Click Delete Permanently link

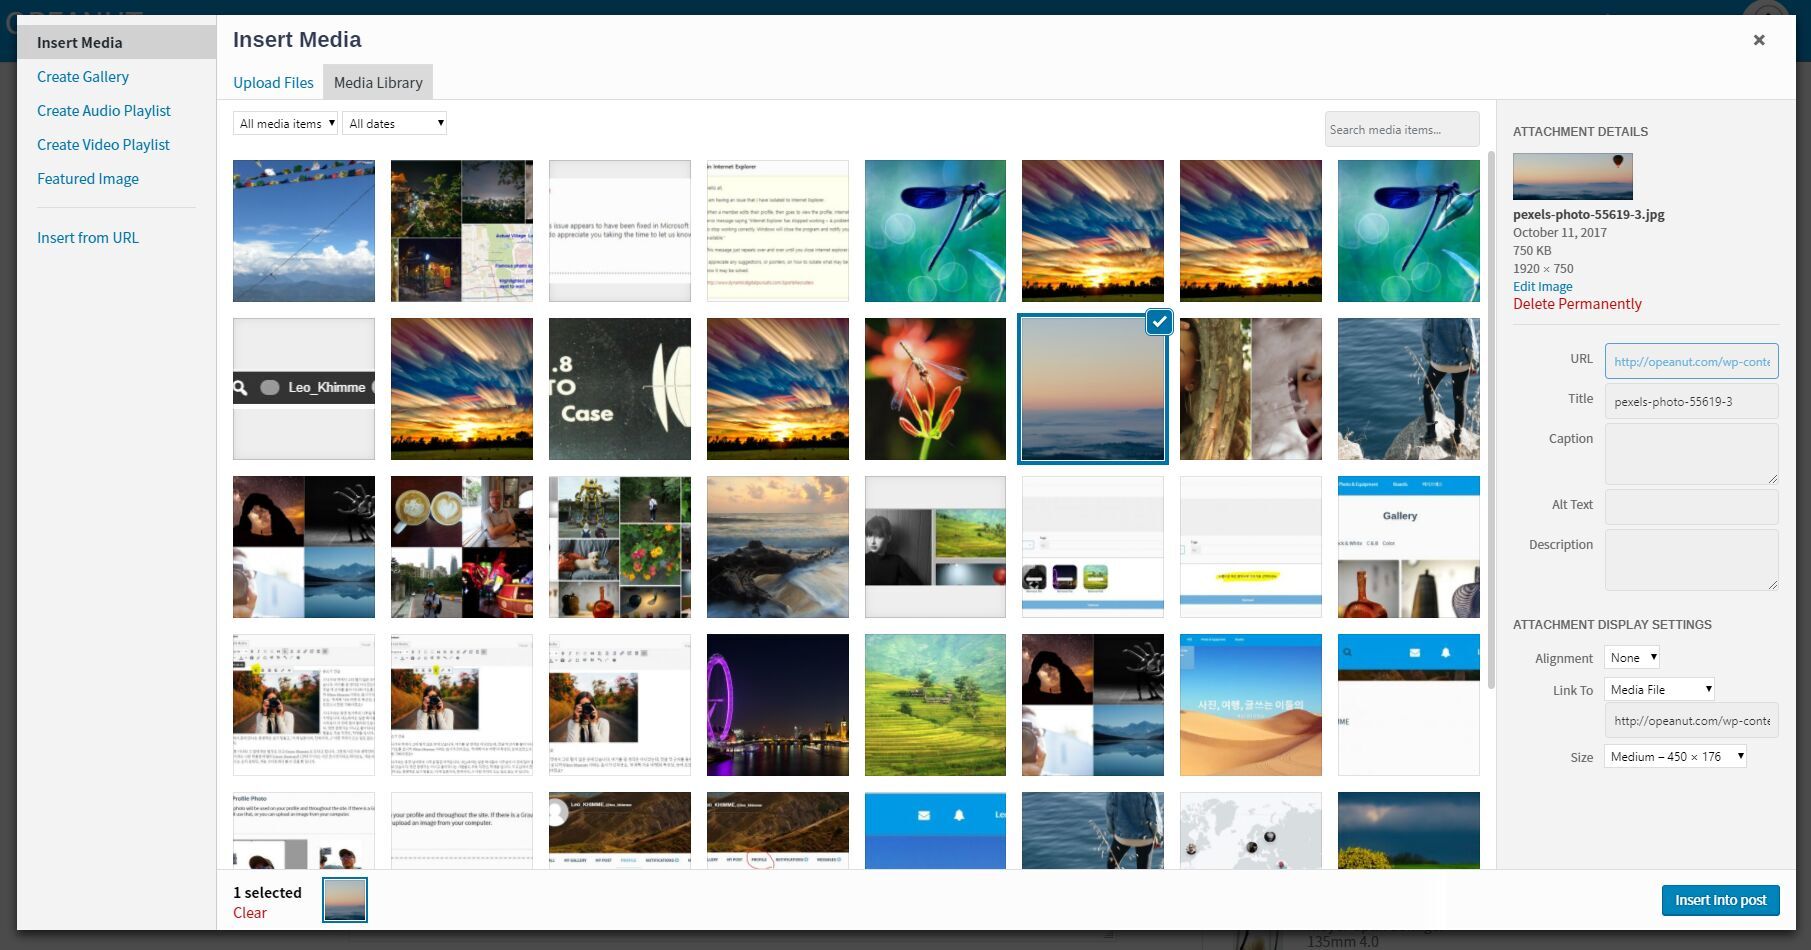point(1577,304)
